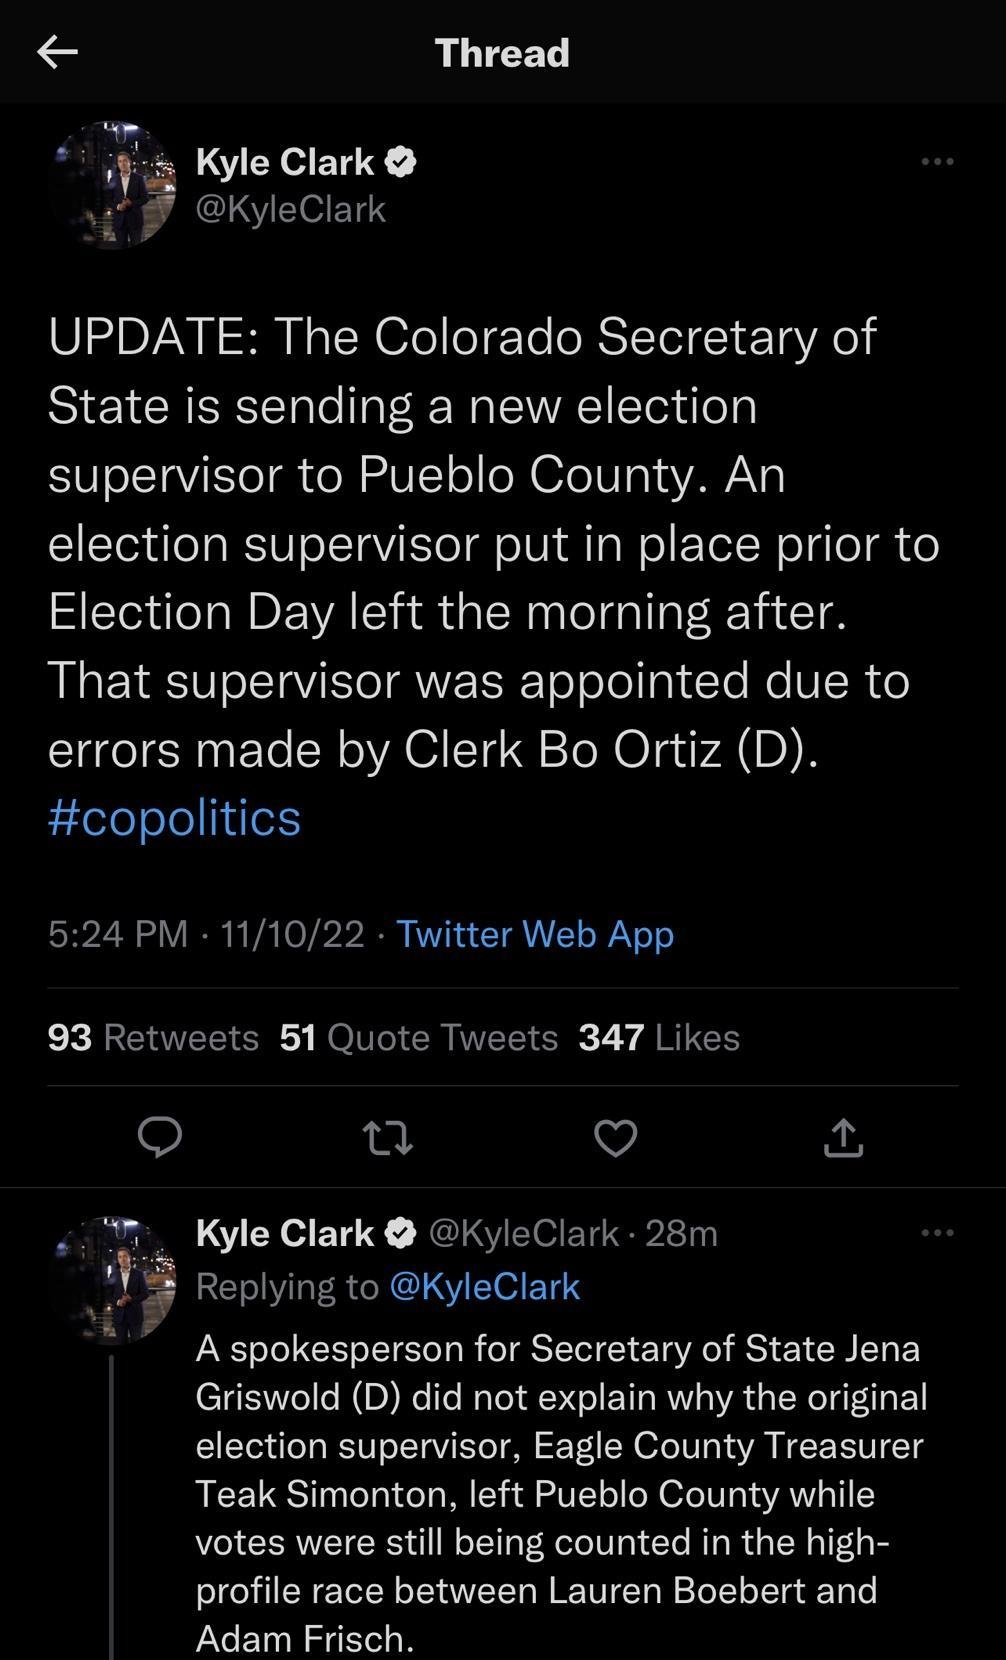Viewport: 1006px width, 1660px height.
Task: Go back using the back arrow
Action: click(57, 52)
